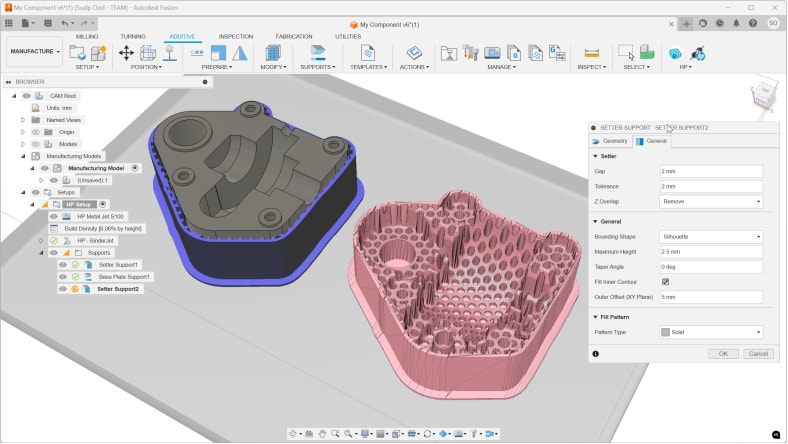Switch to the TURNING tab

click(x=133, y=37)
